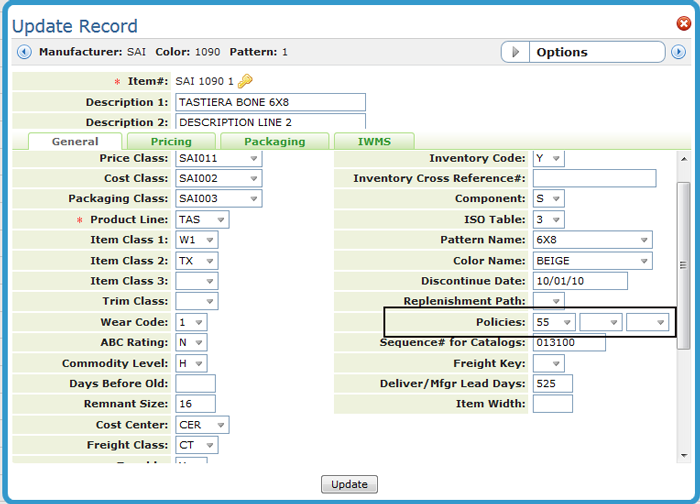Click the Description 1 text field
The width and height of the screenshot is (700, 504).
click(x=270, y=102)
